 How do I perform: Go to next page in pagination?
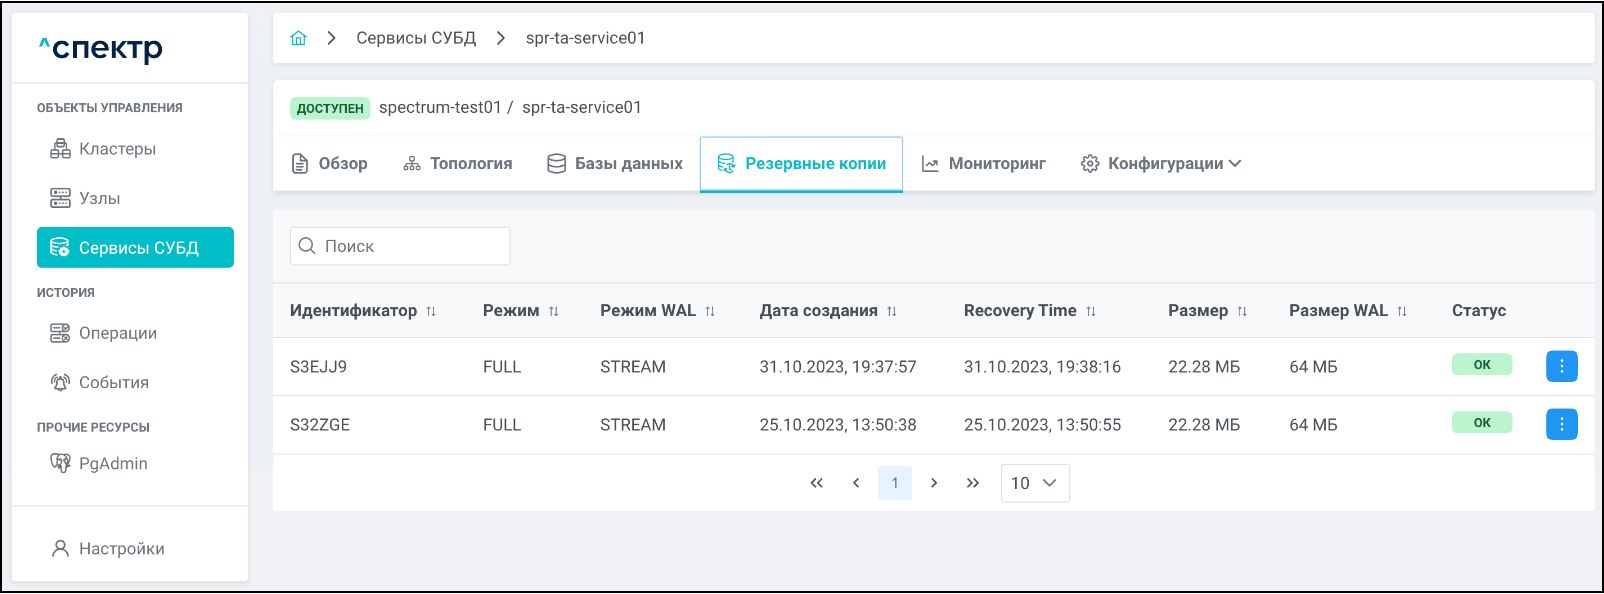click(934, 483)
